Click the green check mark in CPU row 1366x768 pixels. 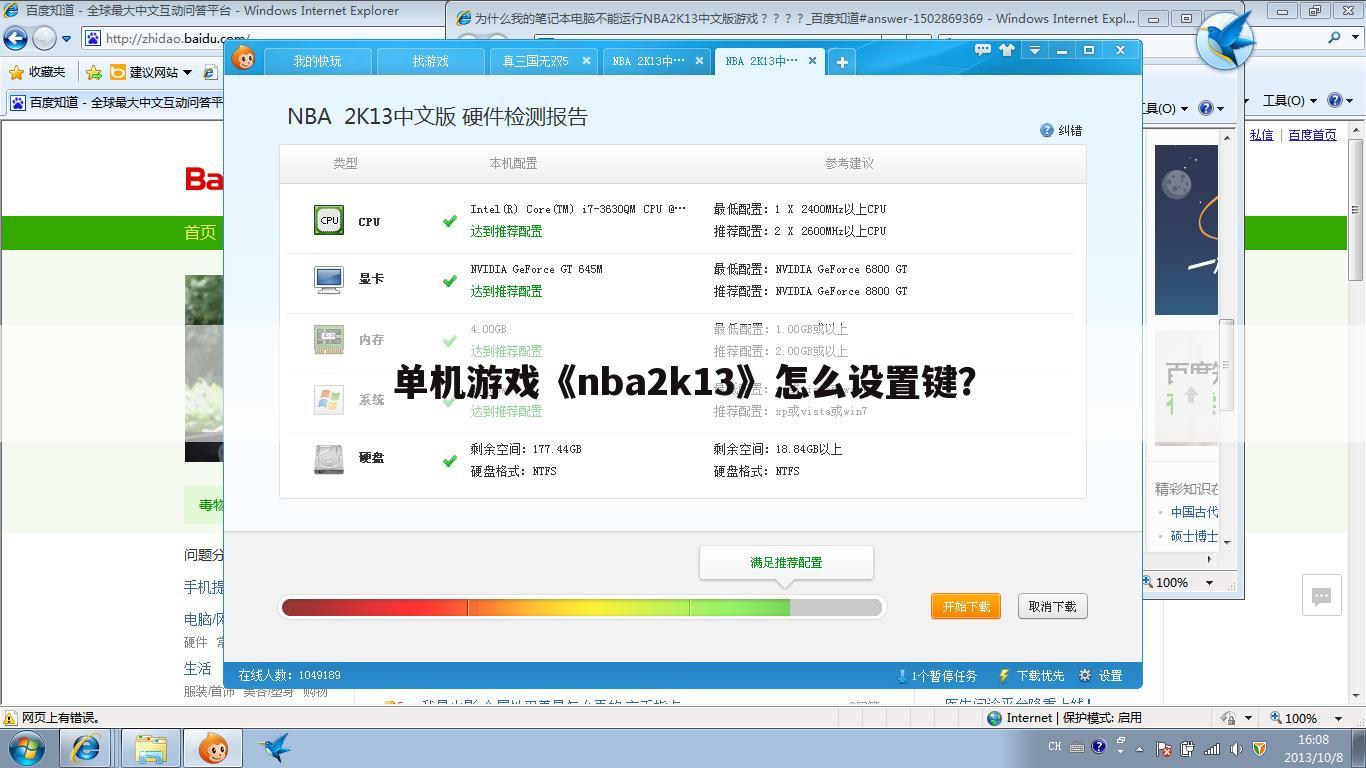click(x=450, y=221)
